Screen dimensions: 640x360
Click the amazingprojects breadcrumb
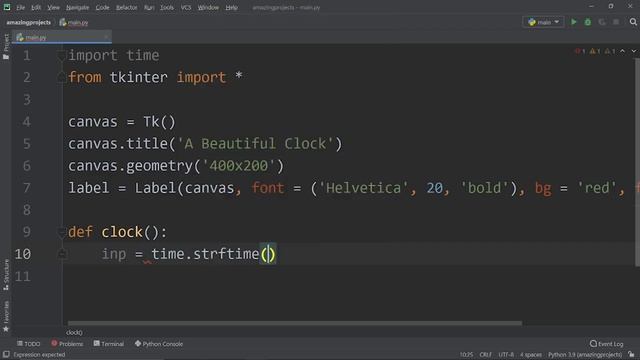coord(29,22)
